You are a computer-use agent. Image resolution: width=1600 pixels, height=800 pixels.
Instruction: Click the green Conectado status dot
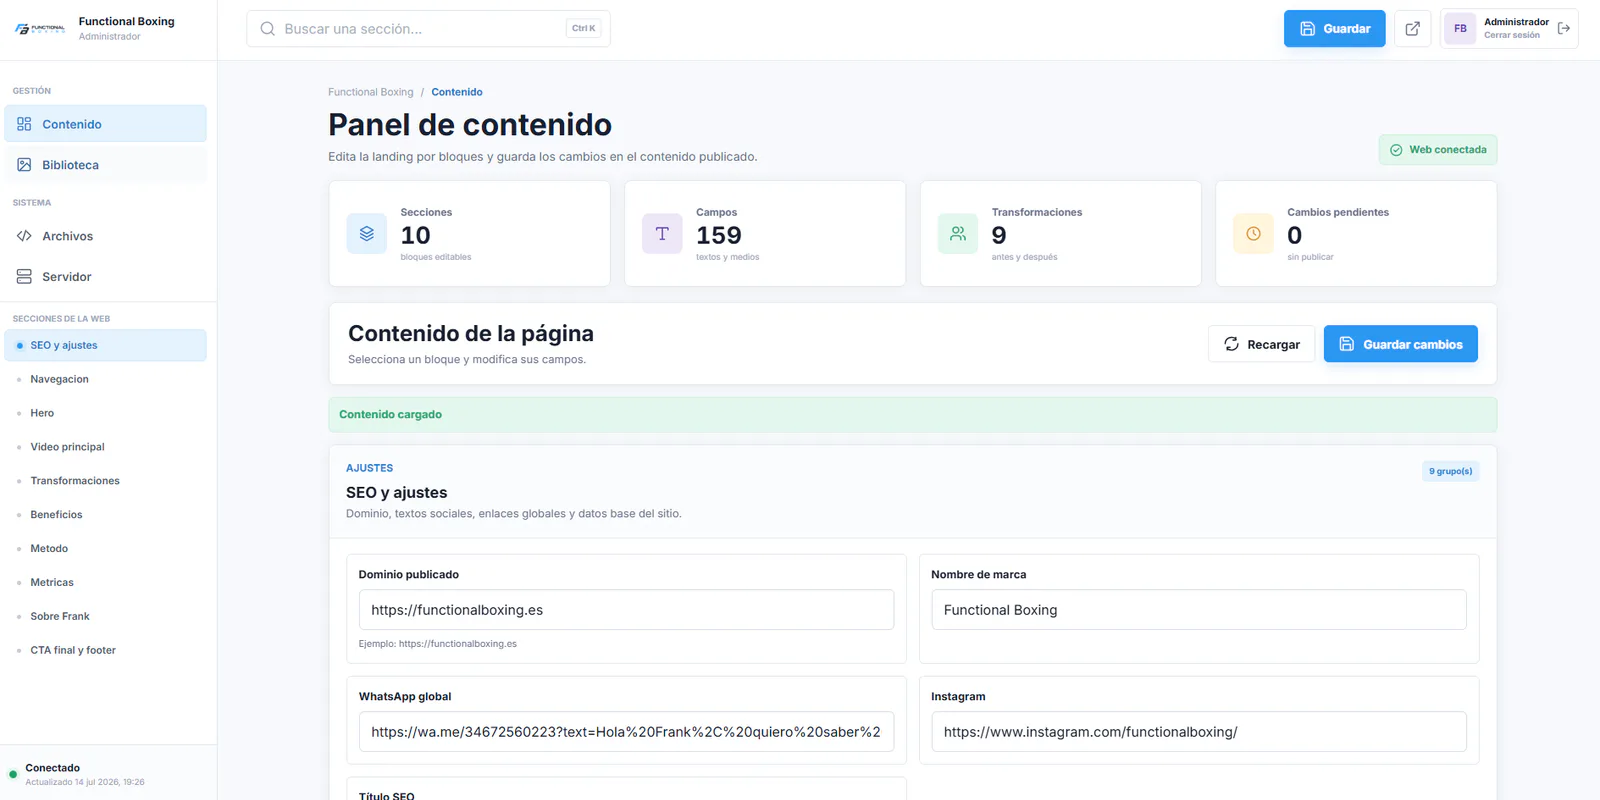(x=13, y=774)
